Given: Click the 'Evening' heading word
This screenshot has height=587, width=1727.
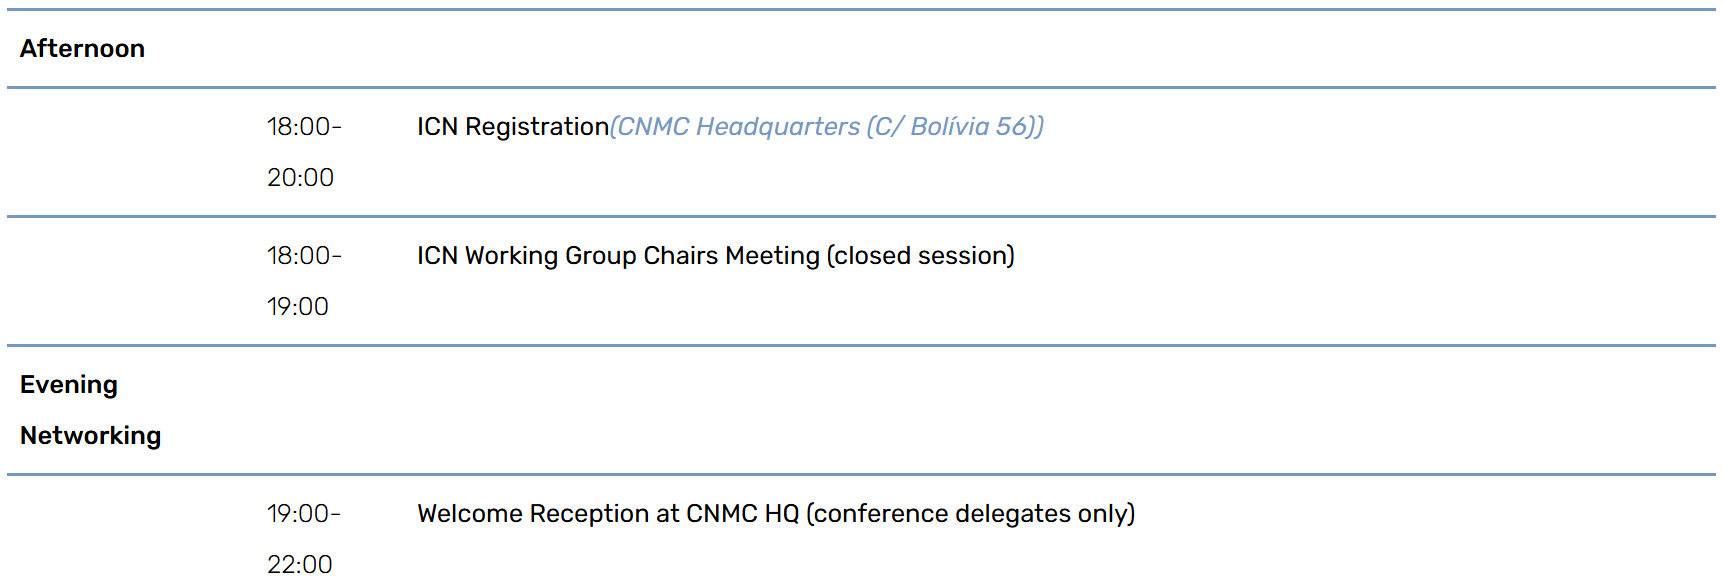Looking at the screenshot, I should point(69,385).
